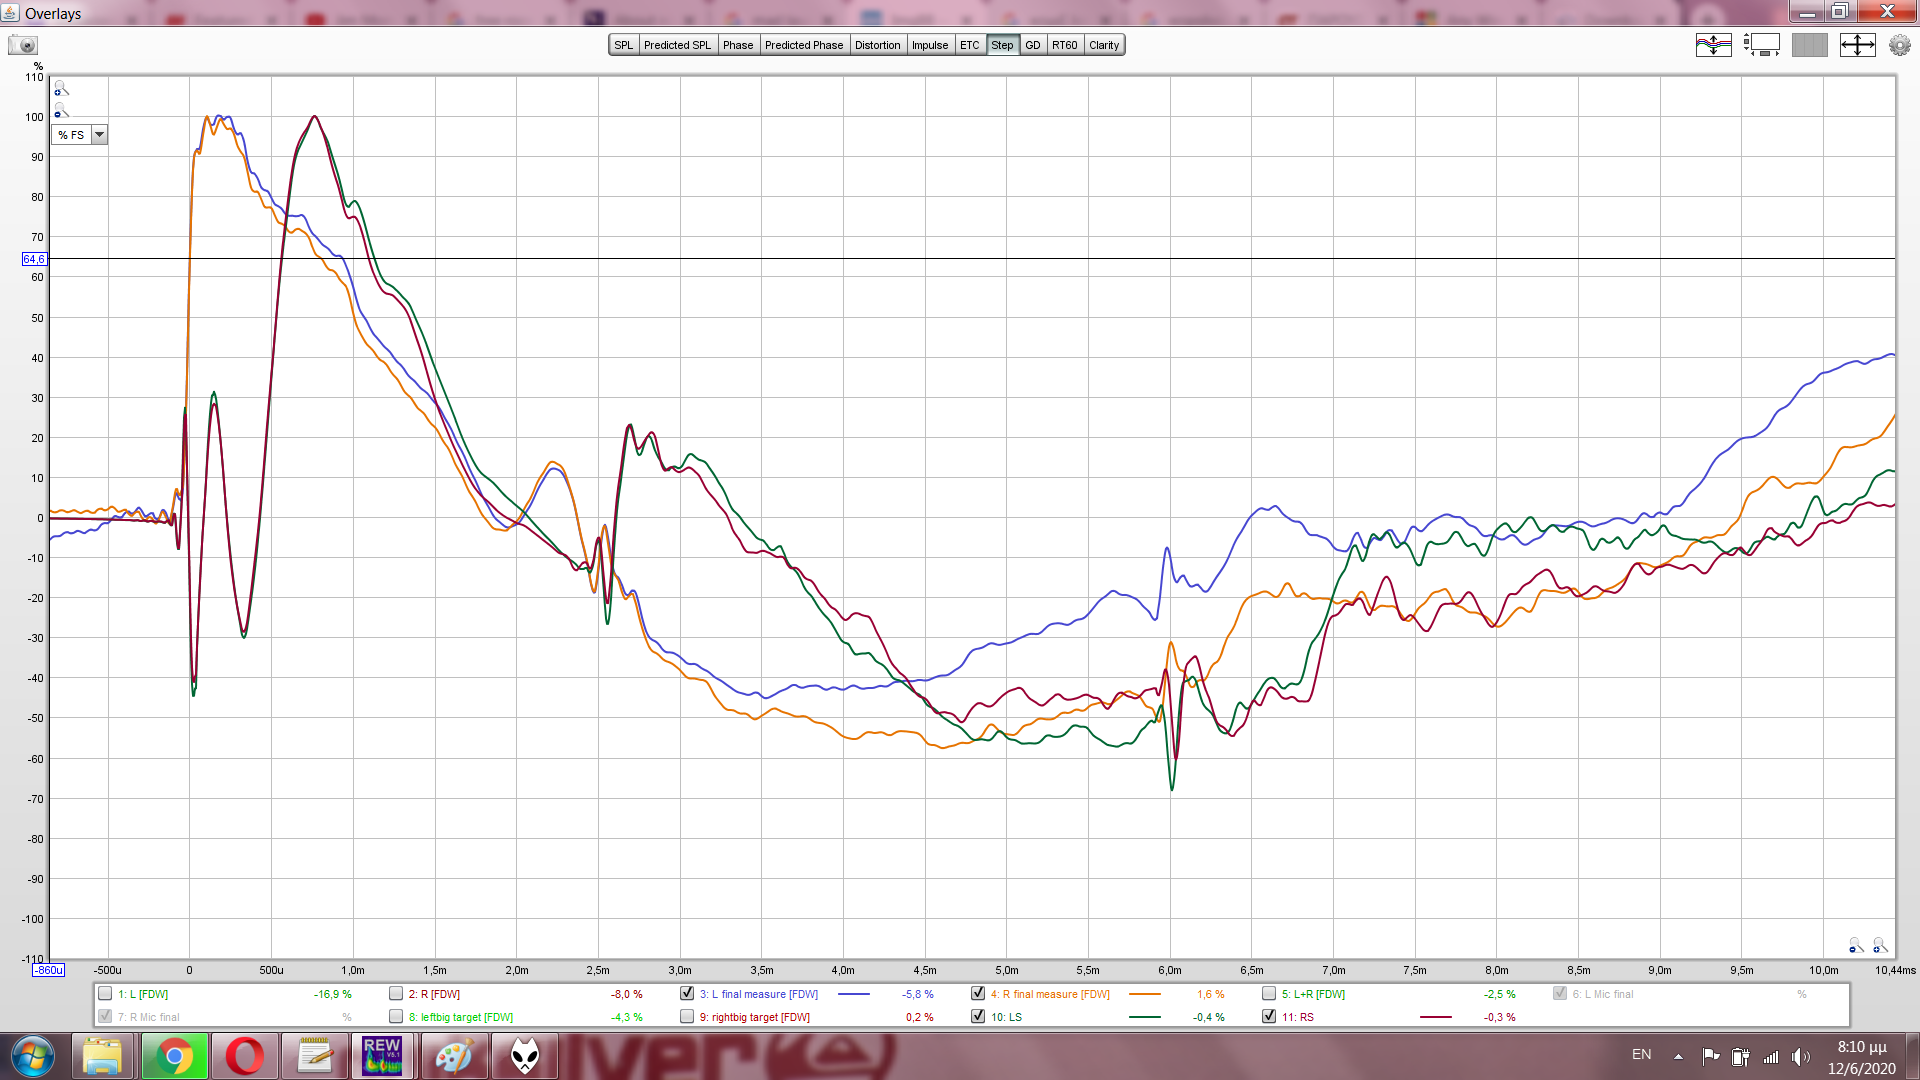The width and height of the screenshot is (1920, 1080).
Task: Click the top-left vertical zoom-in magnifier
Action: tap(61, 88)
